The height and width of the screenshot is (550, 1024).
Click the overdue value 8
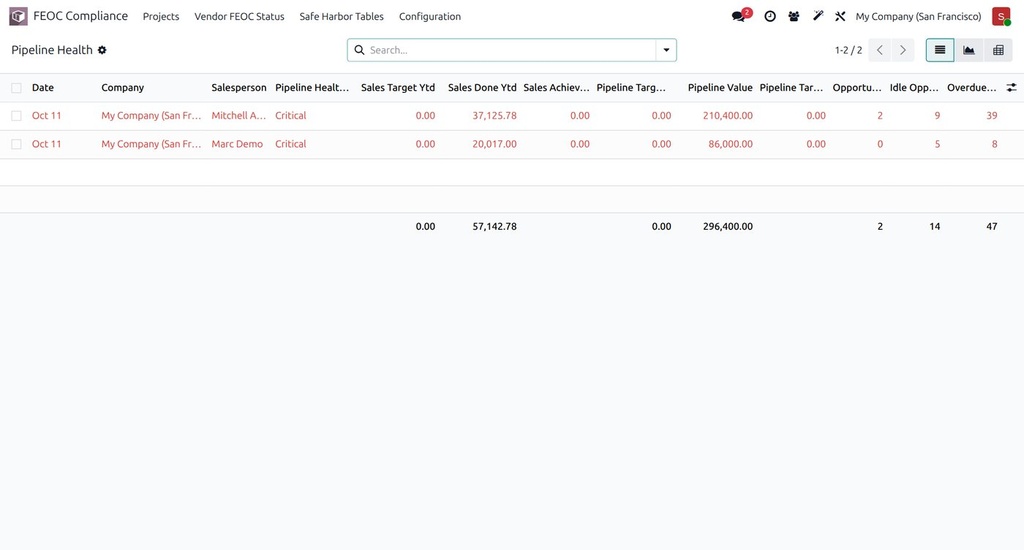click(995, 144)
